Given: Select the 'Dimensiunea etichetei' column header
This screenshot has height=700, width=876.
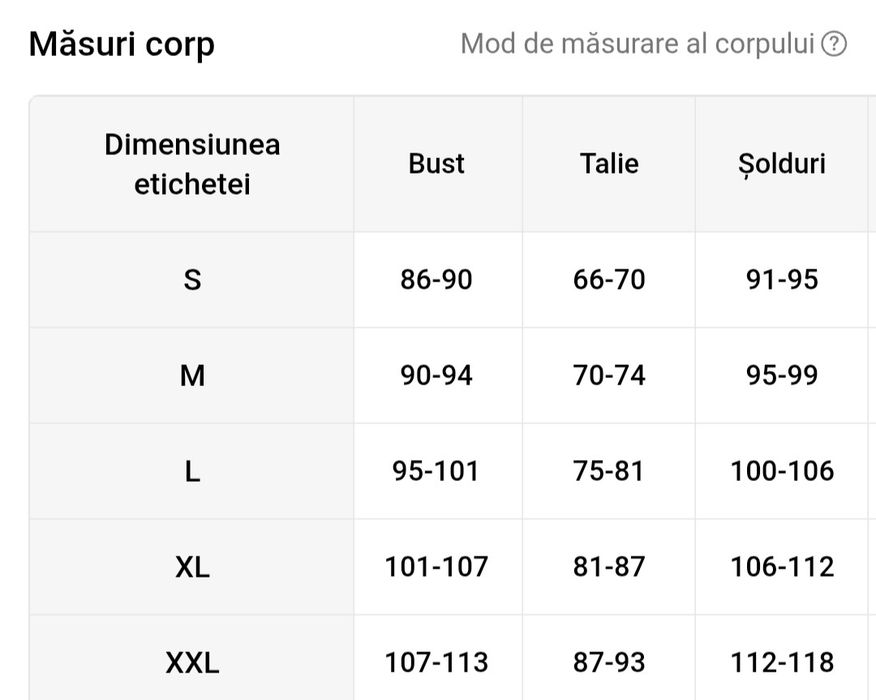Looking at the screenshot, I should [192, 164].
